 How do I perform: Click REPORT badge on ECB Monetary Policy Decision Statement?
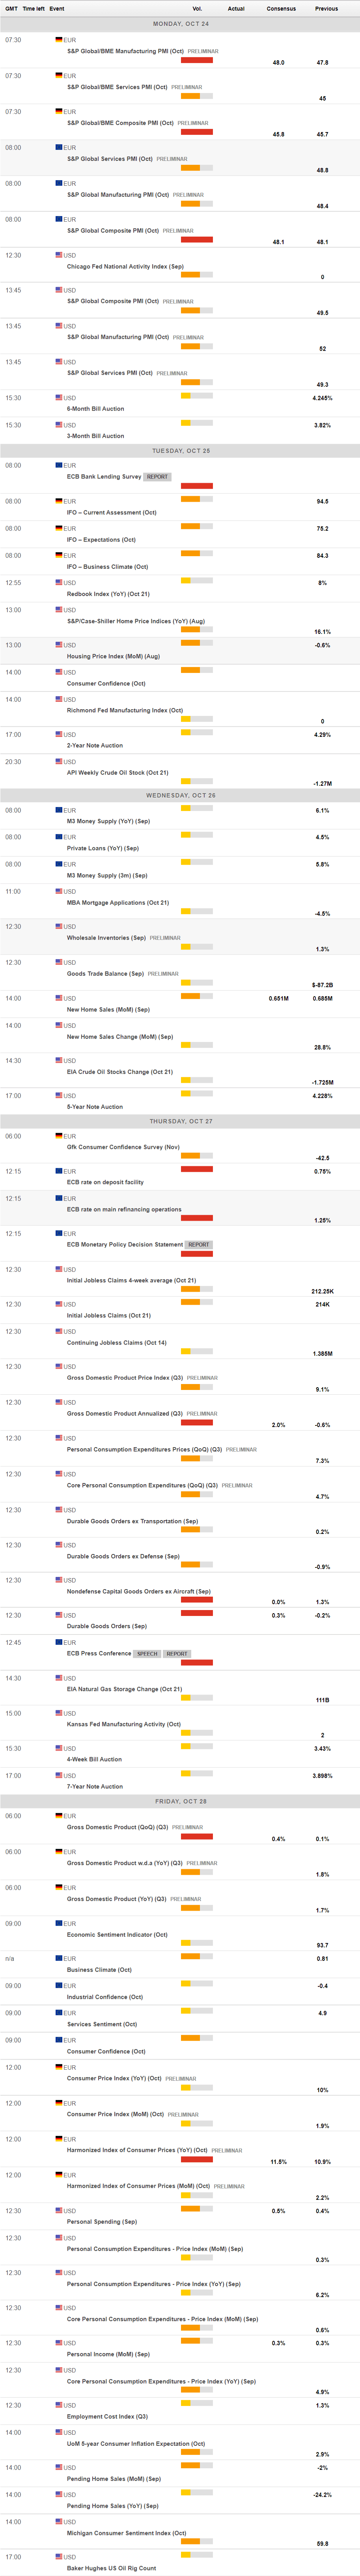[x=199, y=1245]
